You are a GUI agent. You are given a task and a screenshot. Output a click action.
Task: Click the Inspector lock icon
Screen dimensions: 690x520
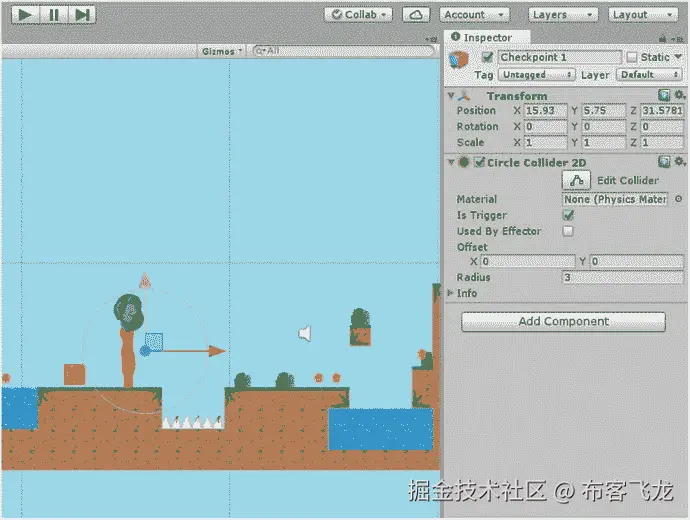[x=663, y=39]
